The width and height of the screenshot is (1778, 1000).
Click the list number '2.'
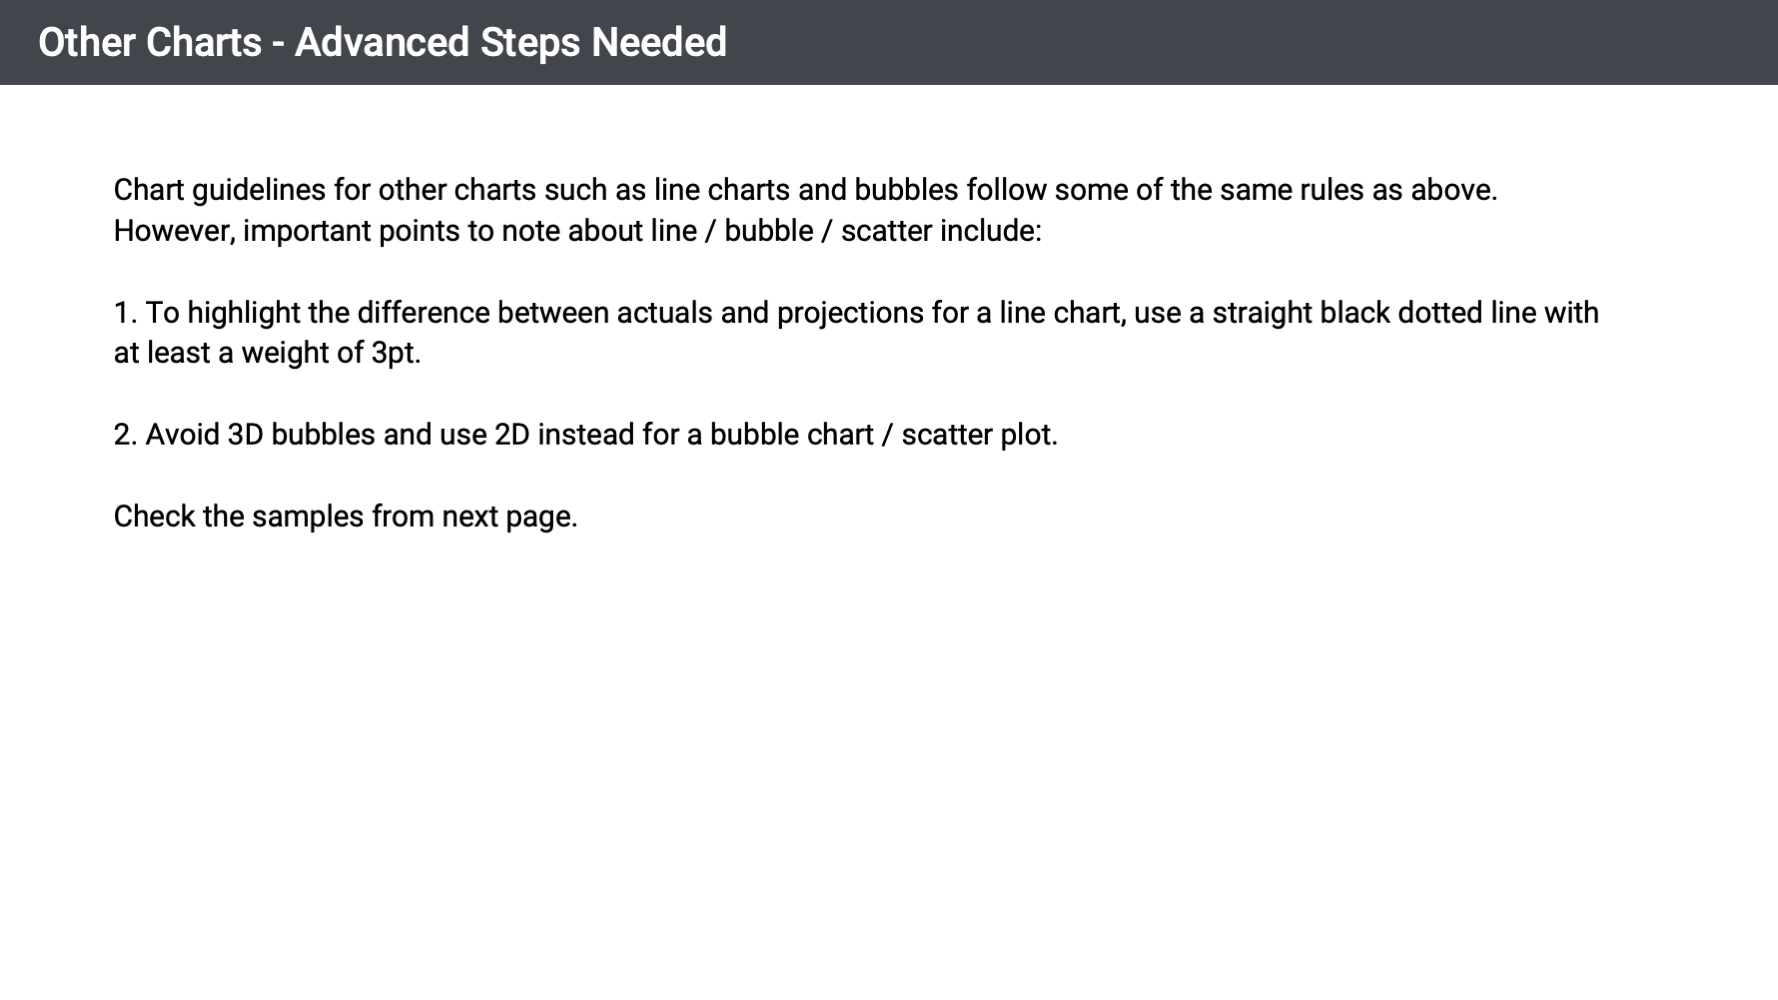click(x=125, y=435)
